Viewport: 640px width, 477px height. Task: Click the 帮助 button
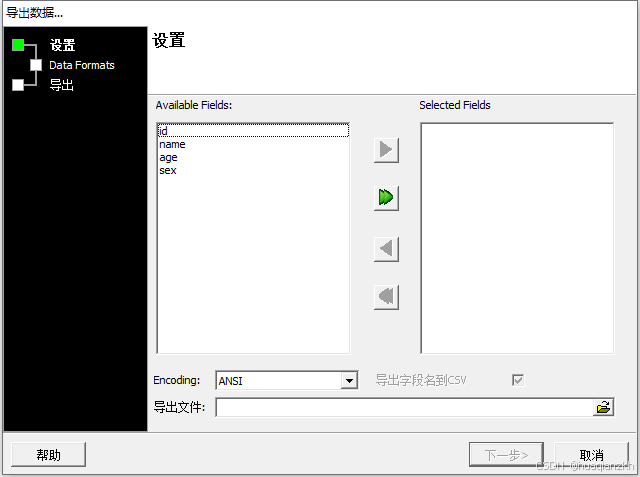click(49, 455)
